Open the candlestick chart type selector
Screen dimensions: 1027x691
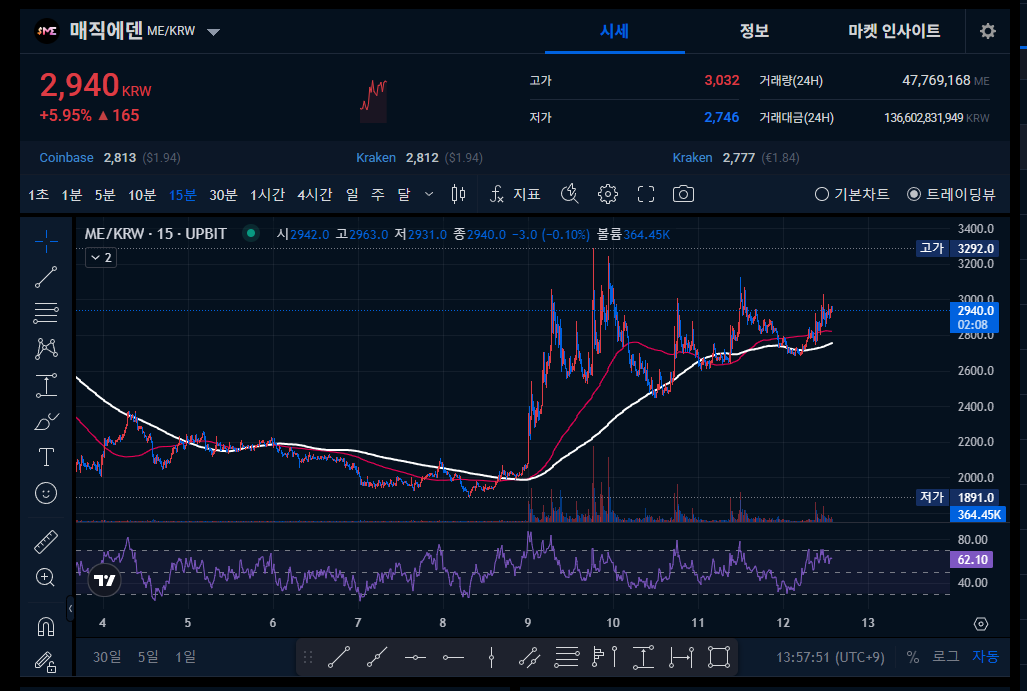coord(458,194)
